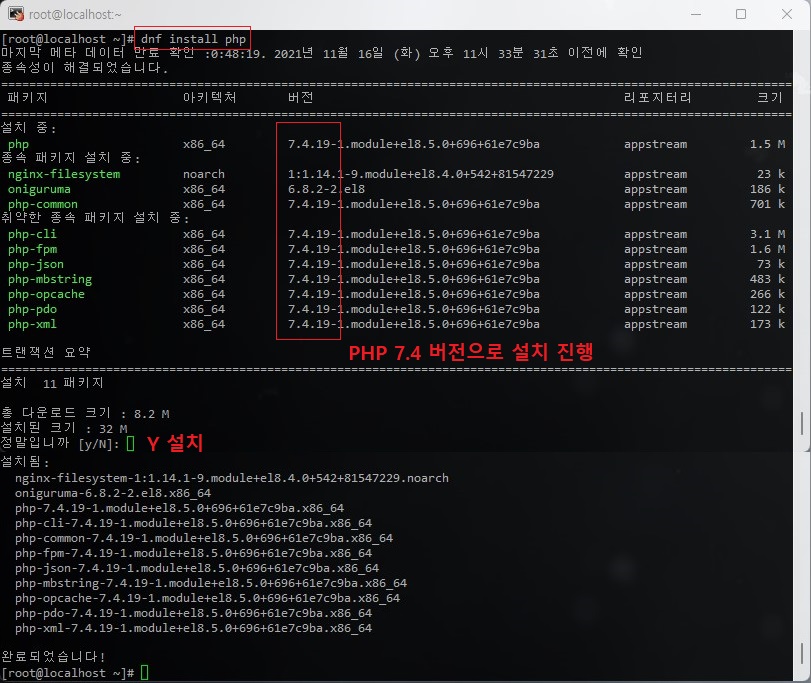The height and width of the screenshot is (683, 812).
Task: Click size '701 k' in php-common row
Action: [x=767, y=204]
